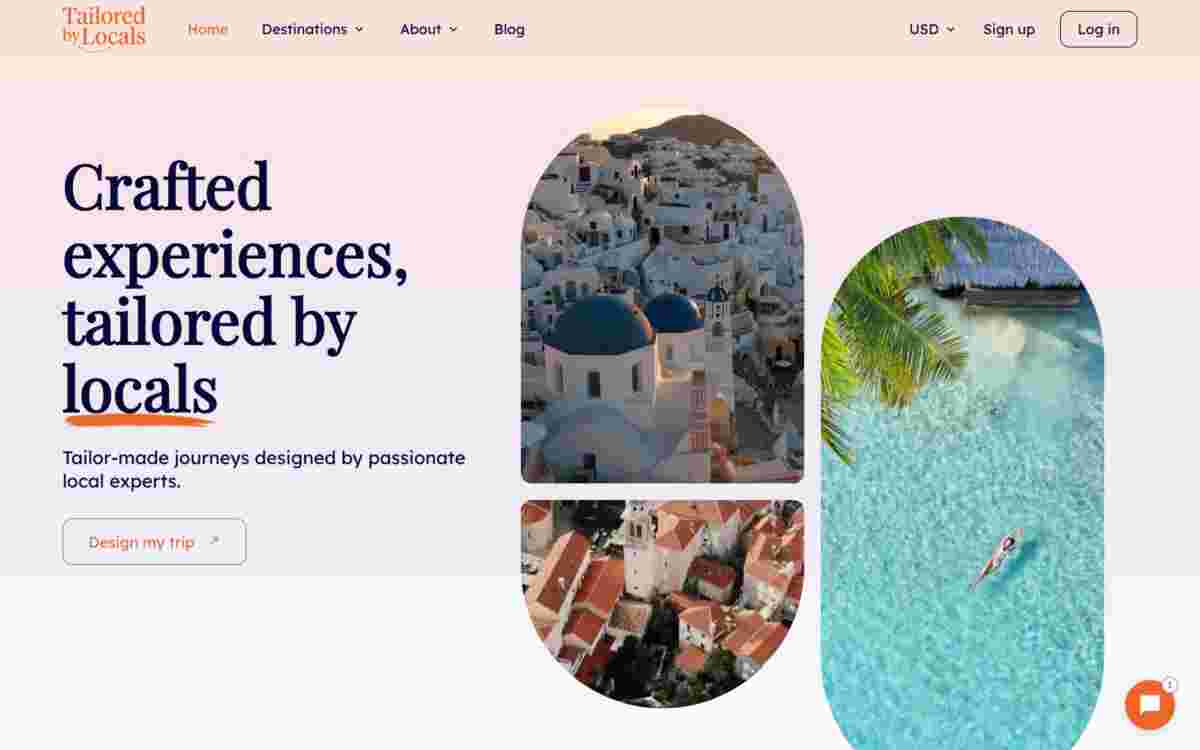This screenshot has width=1200, height=750.
Task: Open the About menu
Action: [429, 29]
